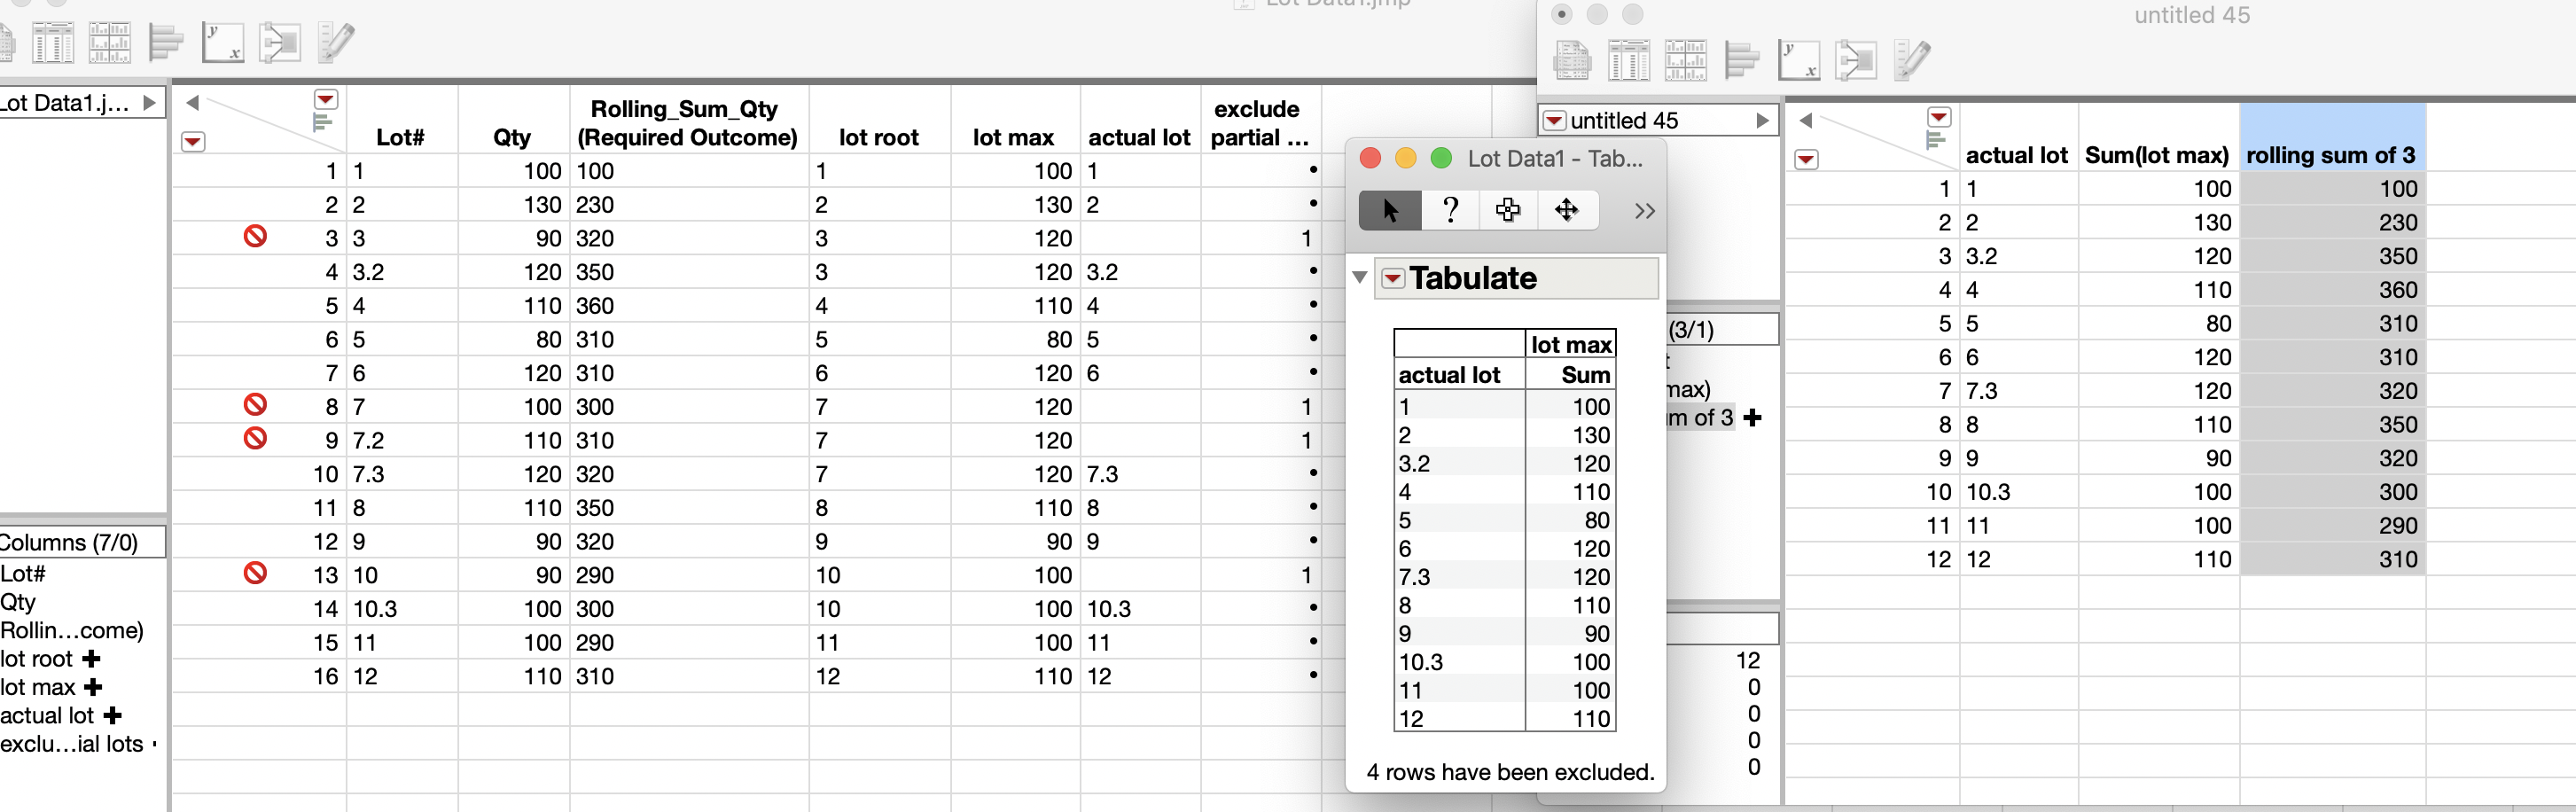2576x812 pixels.
Task: Click the excluded-row marker on row 3
Action: (x=255, y=237)
